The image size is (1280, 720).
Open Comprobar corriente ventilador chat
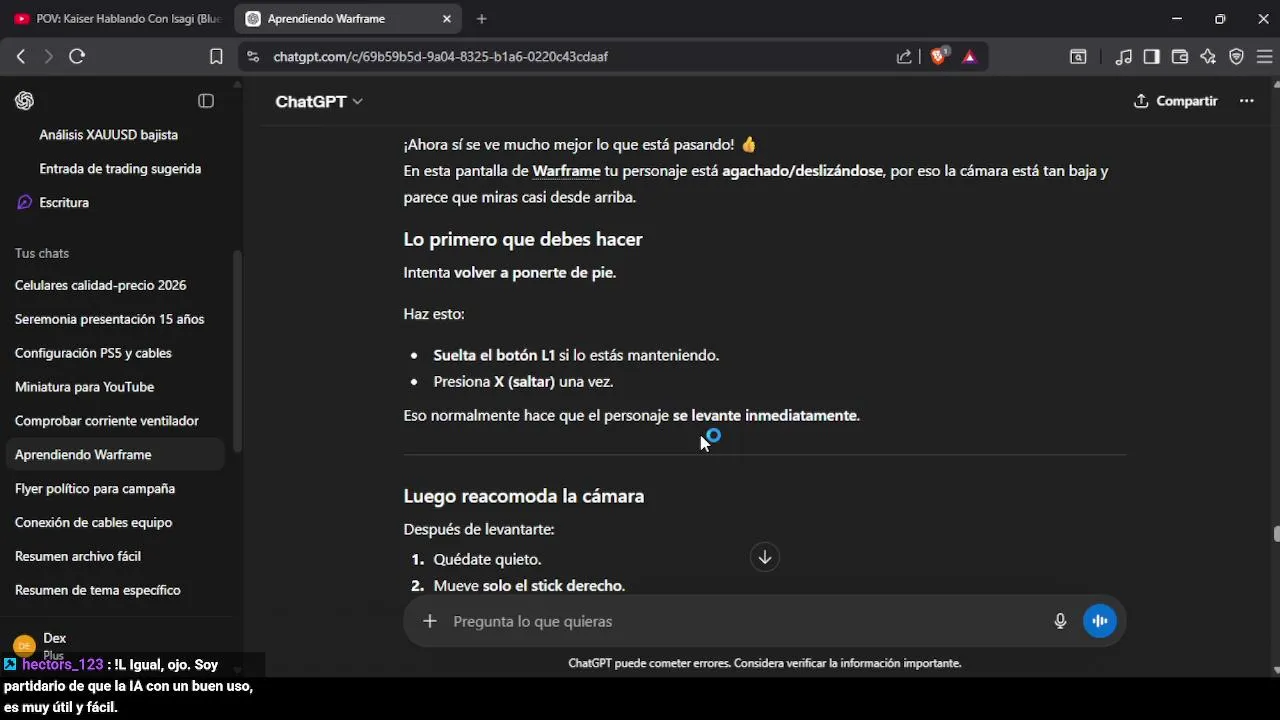(116, 421)
